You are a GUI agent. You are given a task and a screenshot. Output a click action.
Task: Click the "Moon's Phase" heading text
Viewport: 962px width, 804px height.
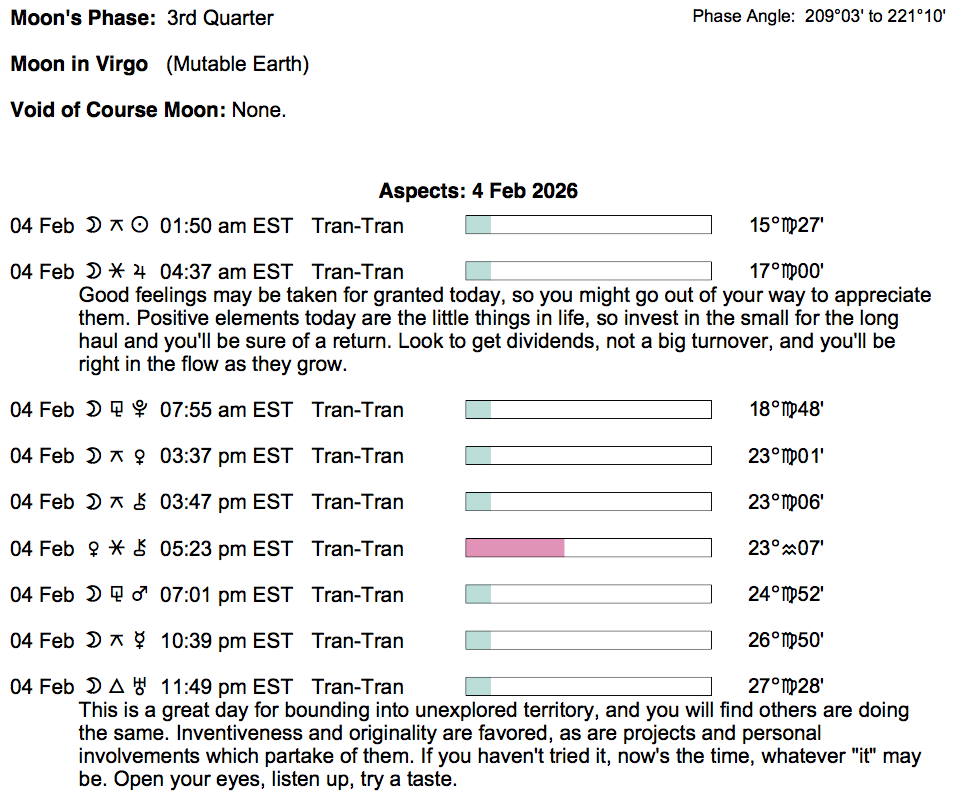[x=83, y=18]
